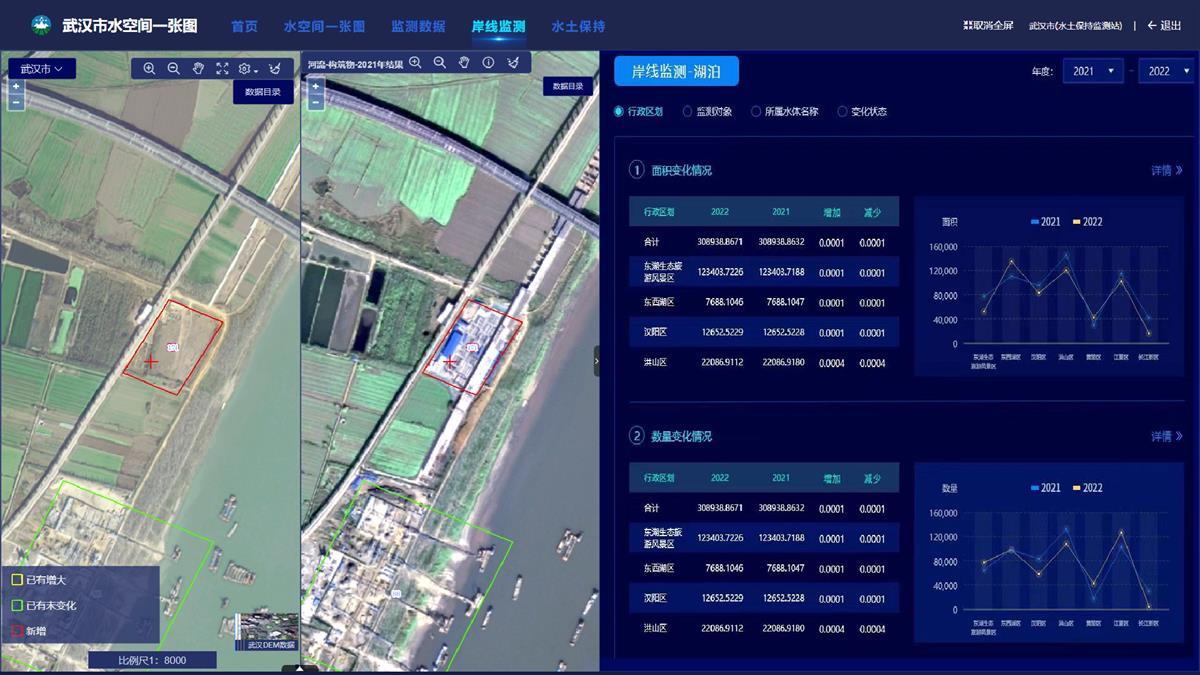Viewport: 1200px width, 675px height.
Task: Click the 已有增大 yellow legend swatch
Action: point(17,580)
